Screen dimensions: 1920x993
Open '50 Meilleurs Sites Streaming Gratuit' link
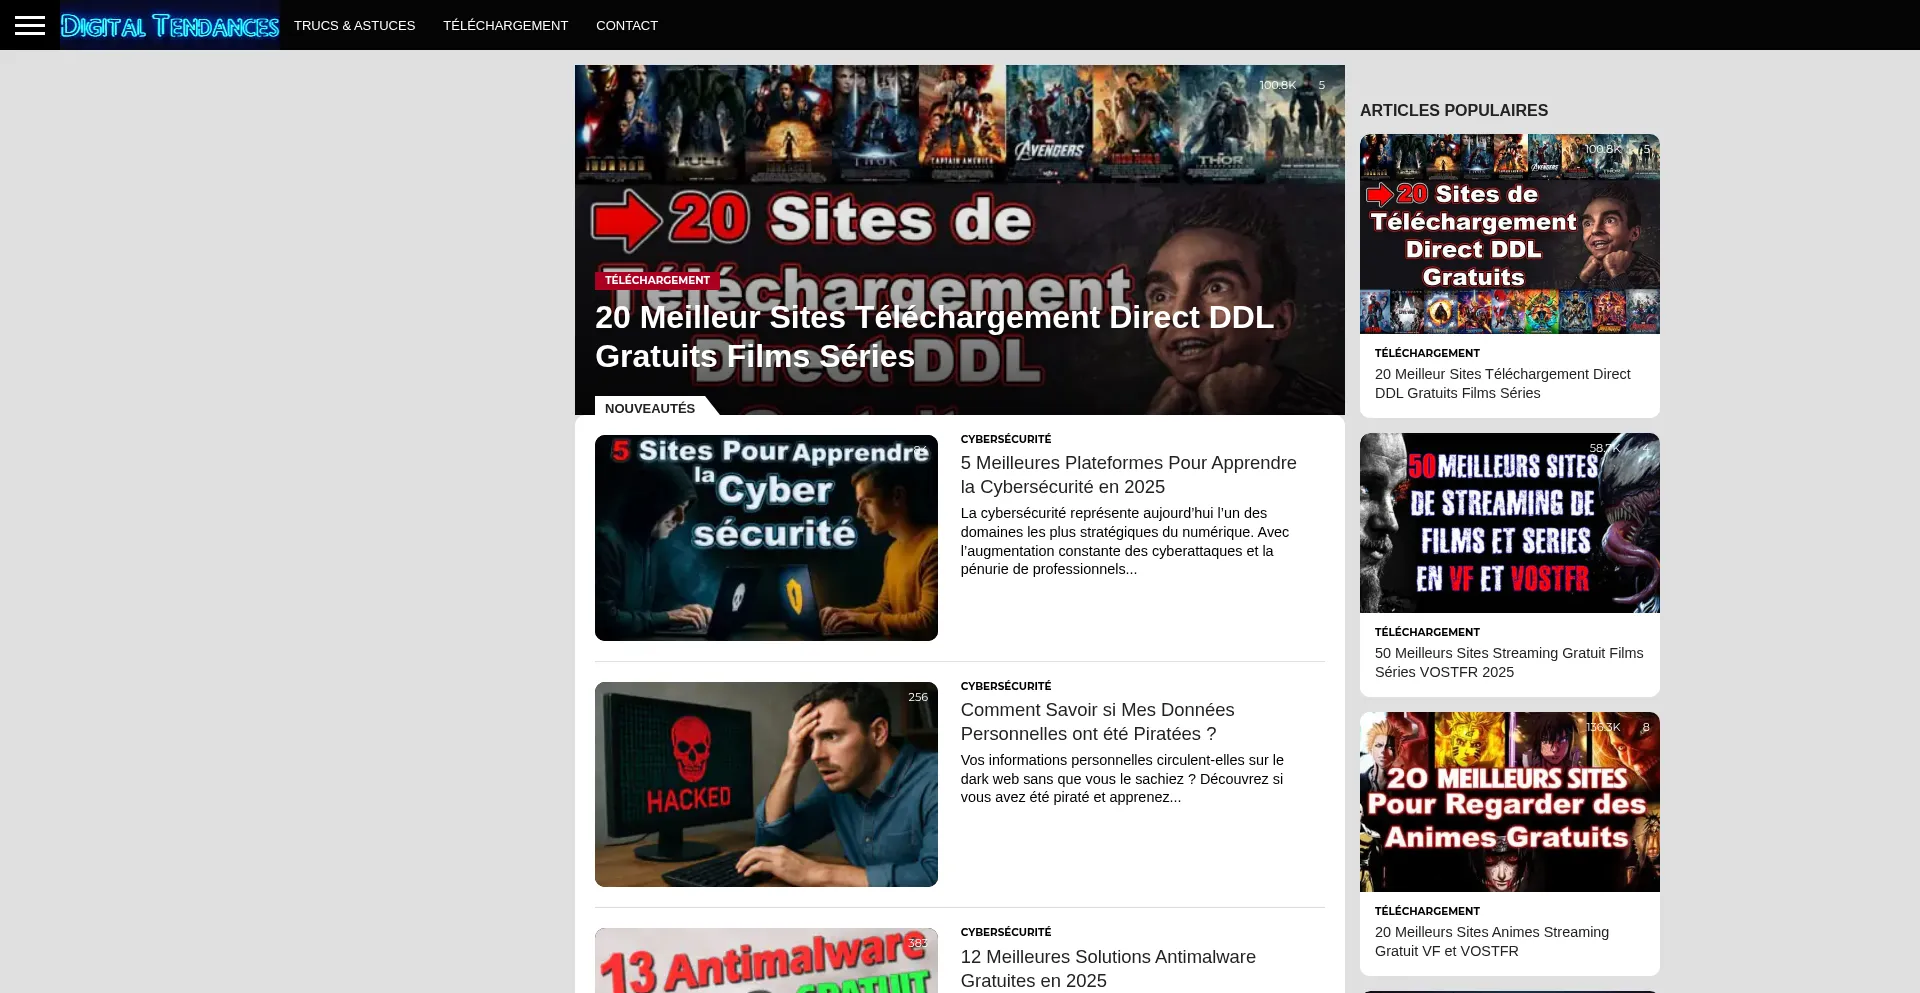(x=1508, y=662)
